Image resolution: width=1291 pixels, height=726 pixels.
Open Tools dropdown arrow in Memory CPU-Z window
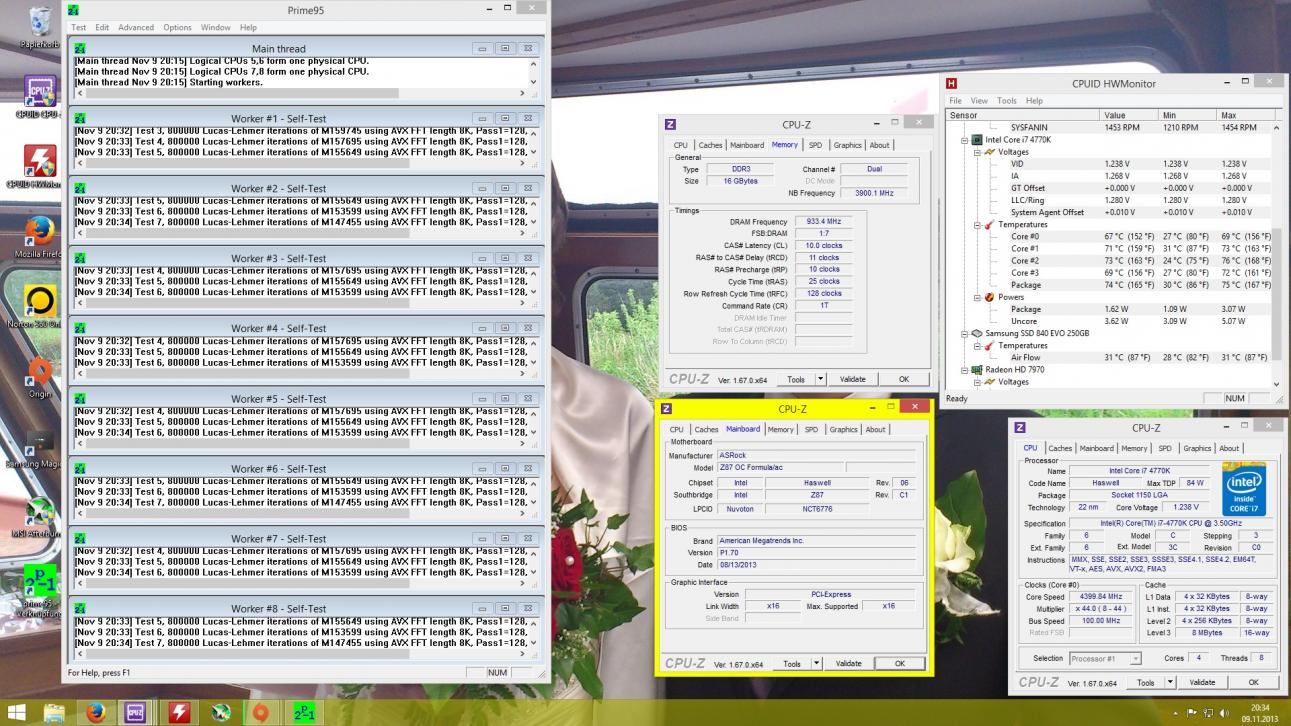tap(821, 379)
